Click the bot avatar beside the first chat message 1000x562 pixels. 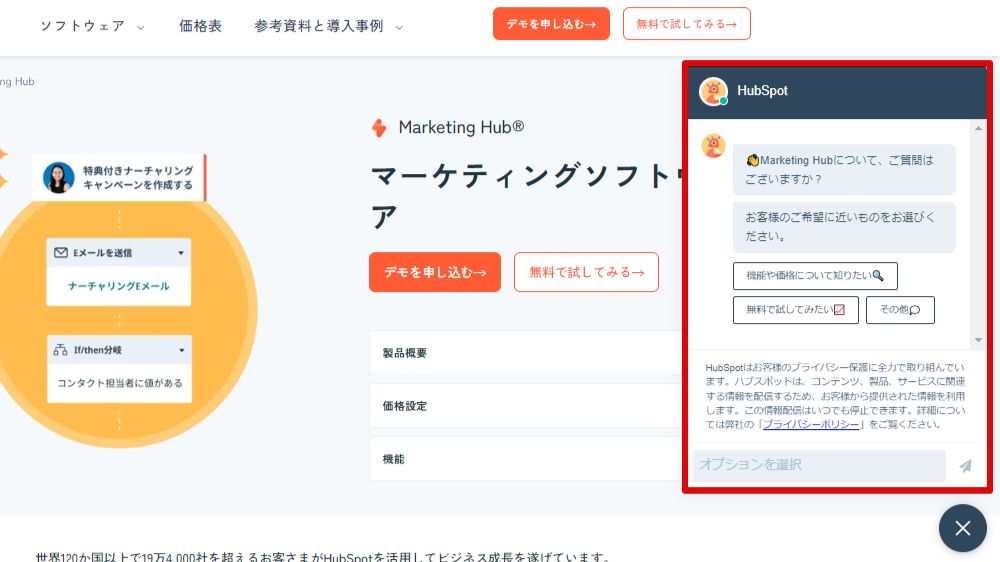click(x=714, y=145)
